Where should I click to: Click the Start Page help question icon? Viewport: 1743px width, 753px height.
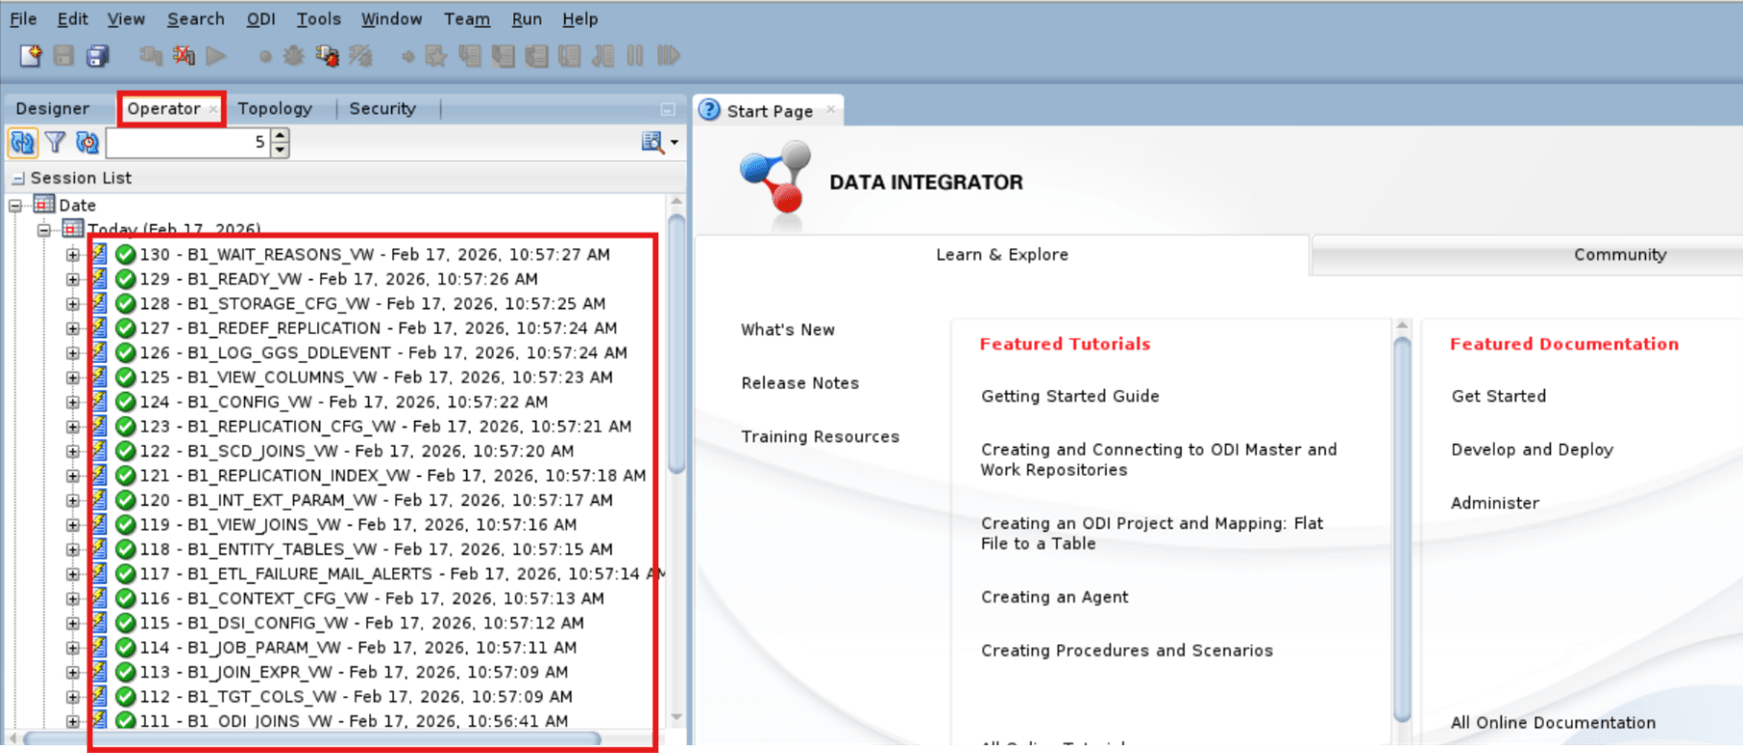coord(709,110)
